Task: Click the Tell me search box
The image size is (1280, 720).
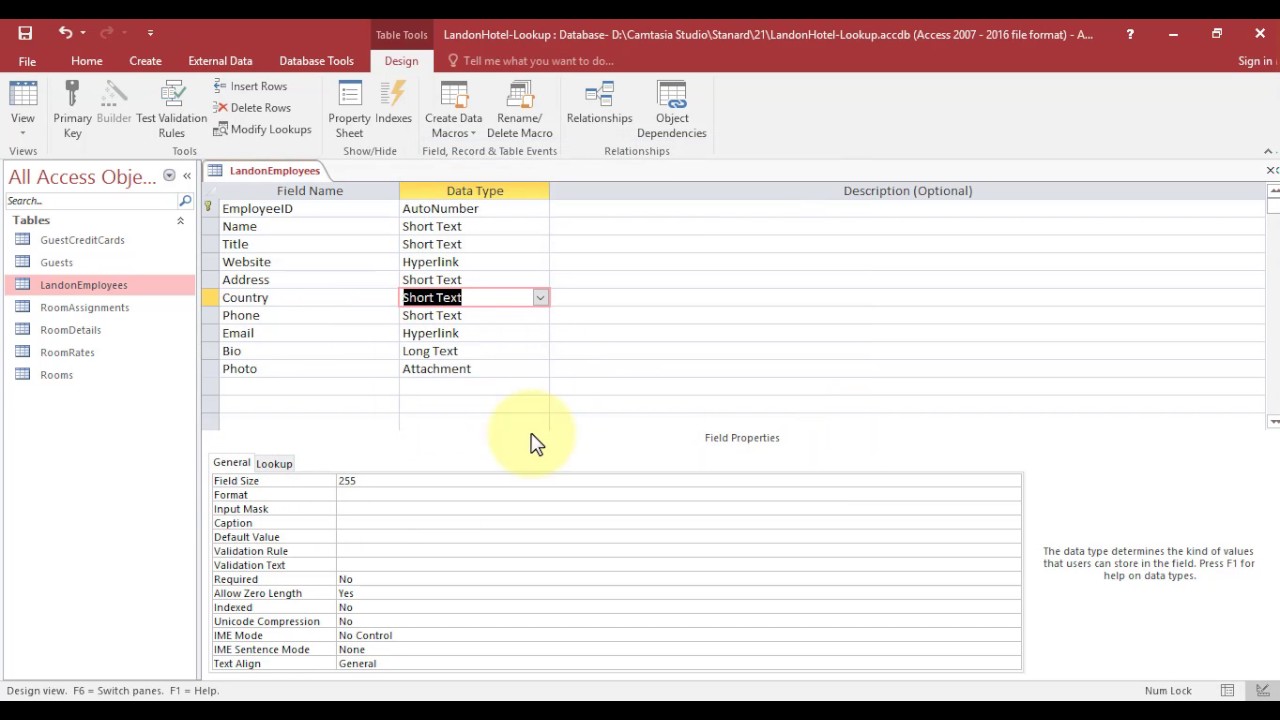Action: [538, 61]
